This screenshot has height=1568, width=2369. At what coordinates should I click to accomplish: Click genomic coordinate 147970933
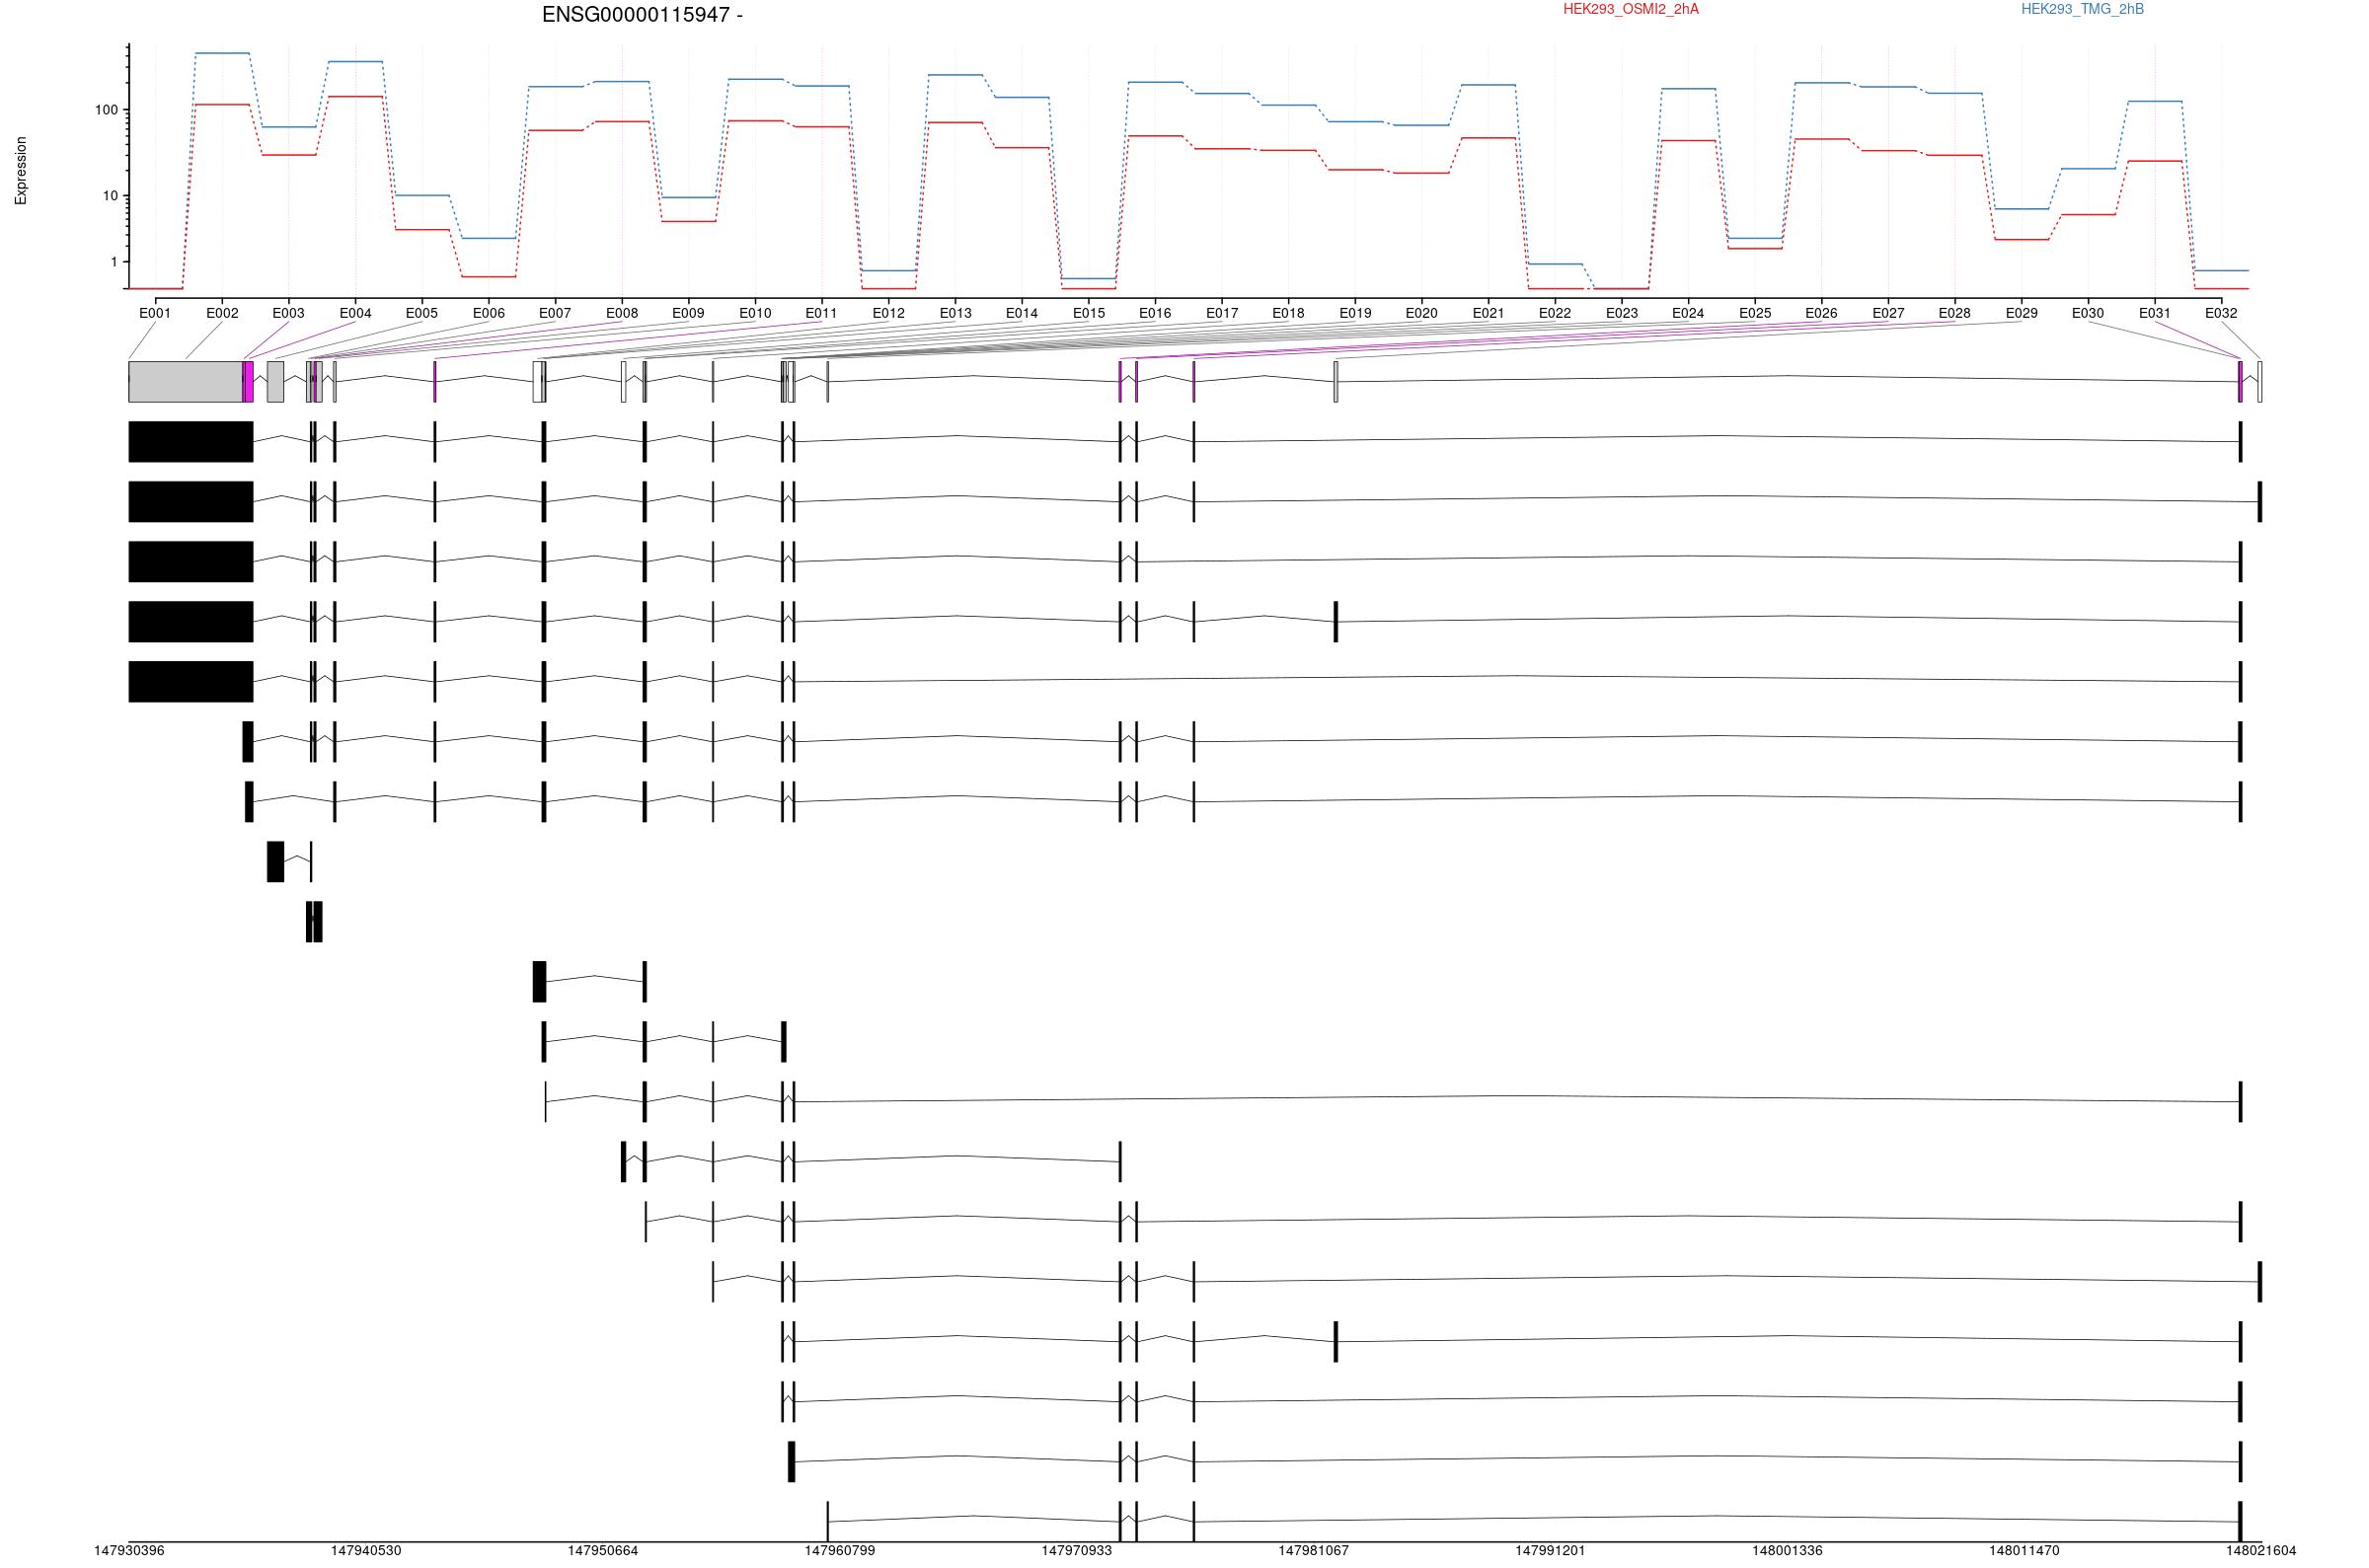point(1077,1551)
